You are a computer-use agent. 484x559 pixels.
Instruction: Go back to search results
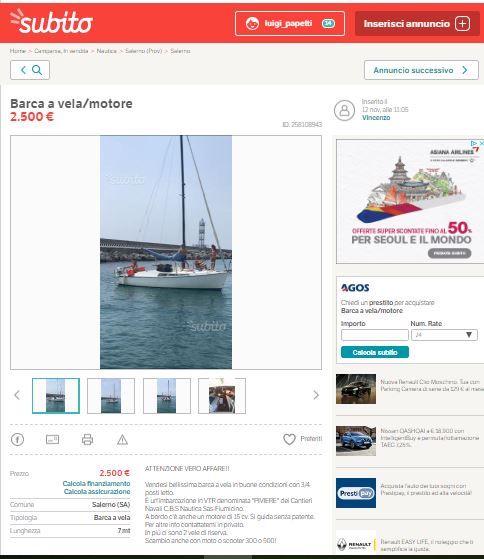coord(30,70)
